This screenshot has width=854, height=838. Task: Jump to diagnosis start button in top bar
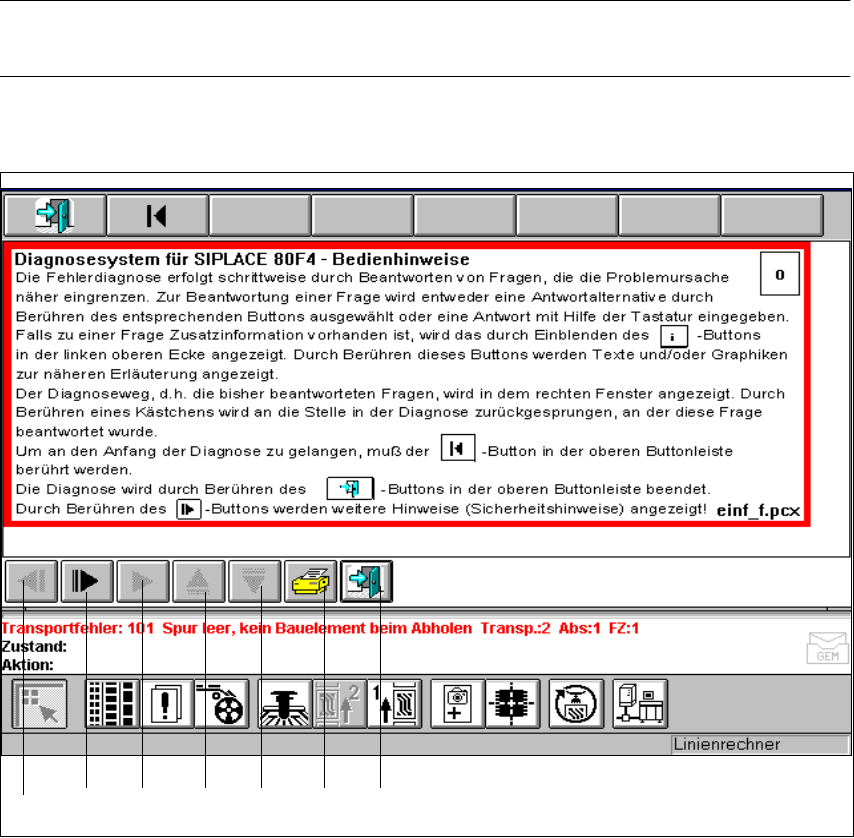(x=157, y=216)
